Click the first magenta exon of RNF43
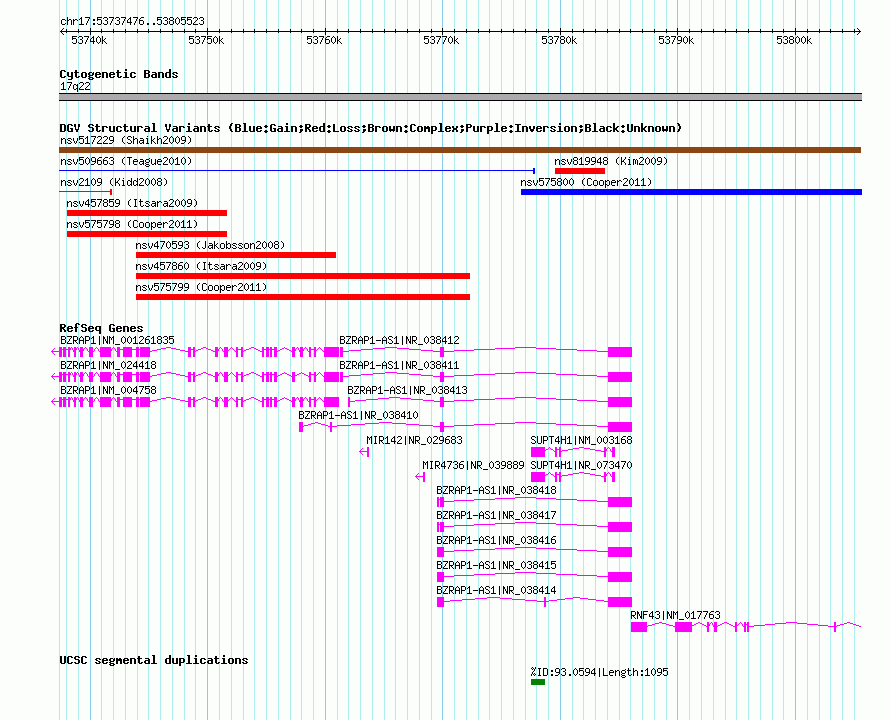The image size is (890, 720). (x=639, y=627)
